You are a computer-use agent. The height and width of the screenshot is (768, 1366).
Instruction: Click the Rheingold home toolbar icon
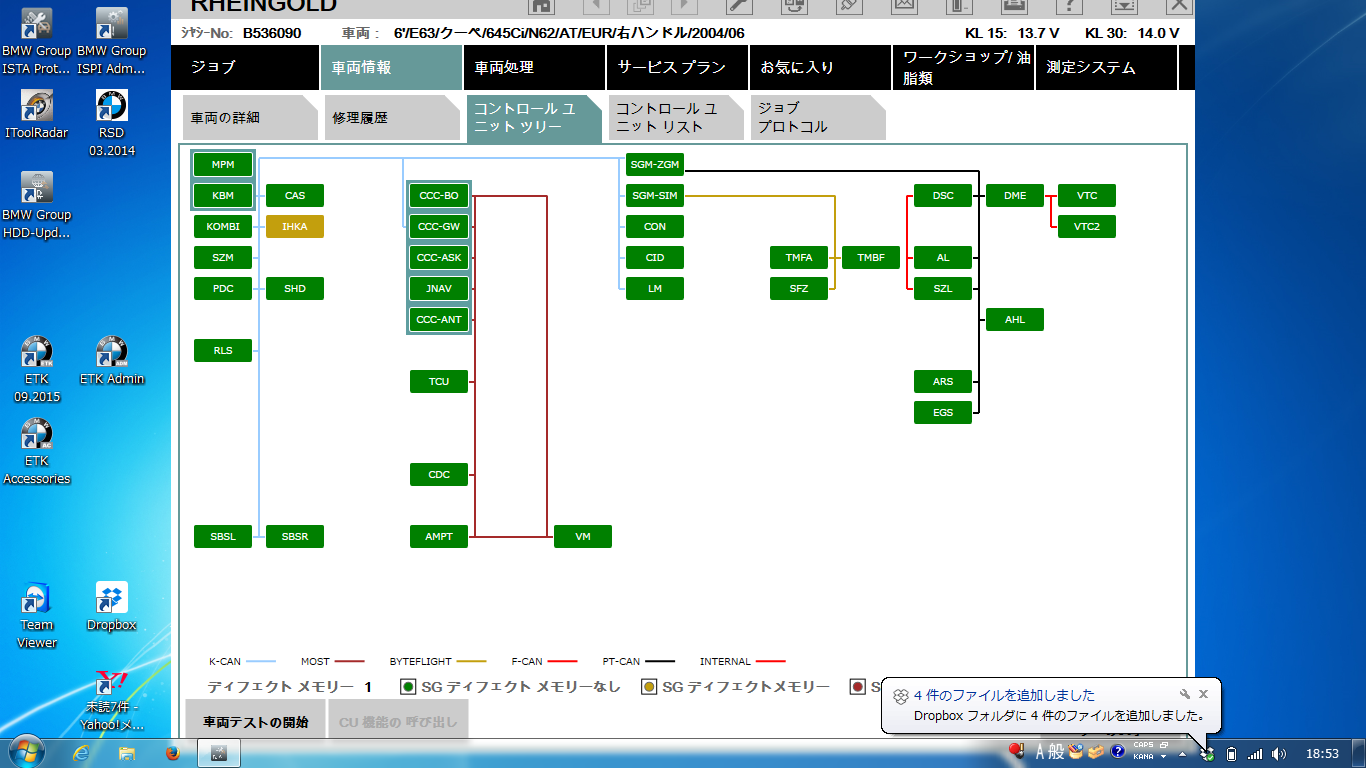coord(541,6)
